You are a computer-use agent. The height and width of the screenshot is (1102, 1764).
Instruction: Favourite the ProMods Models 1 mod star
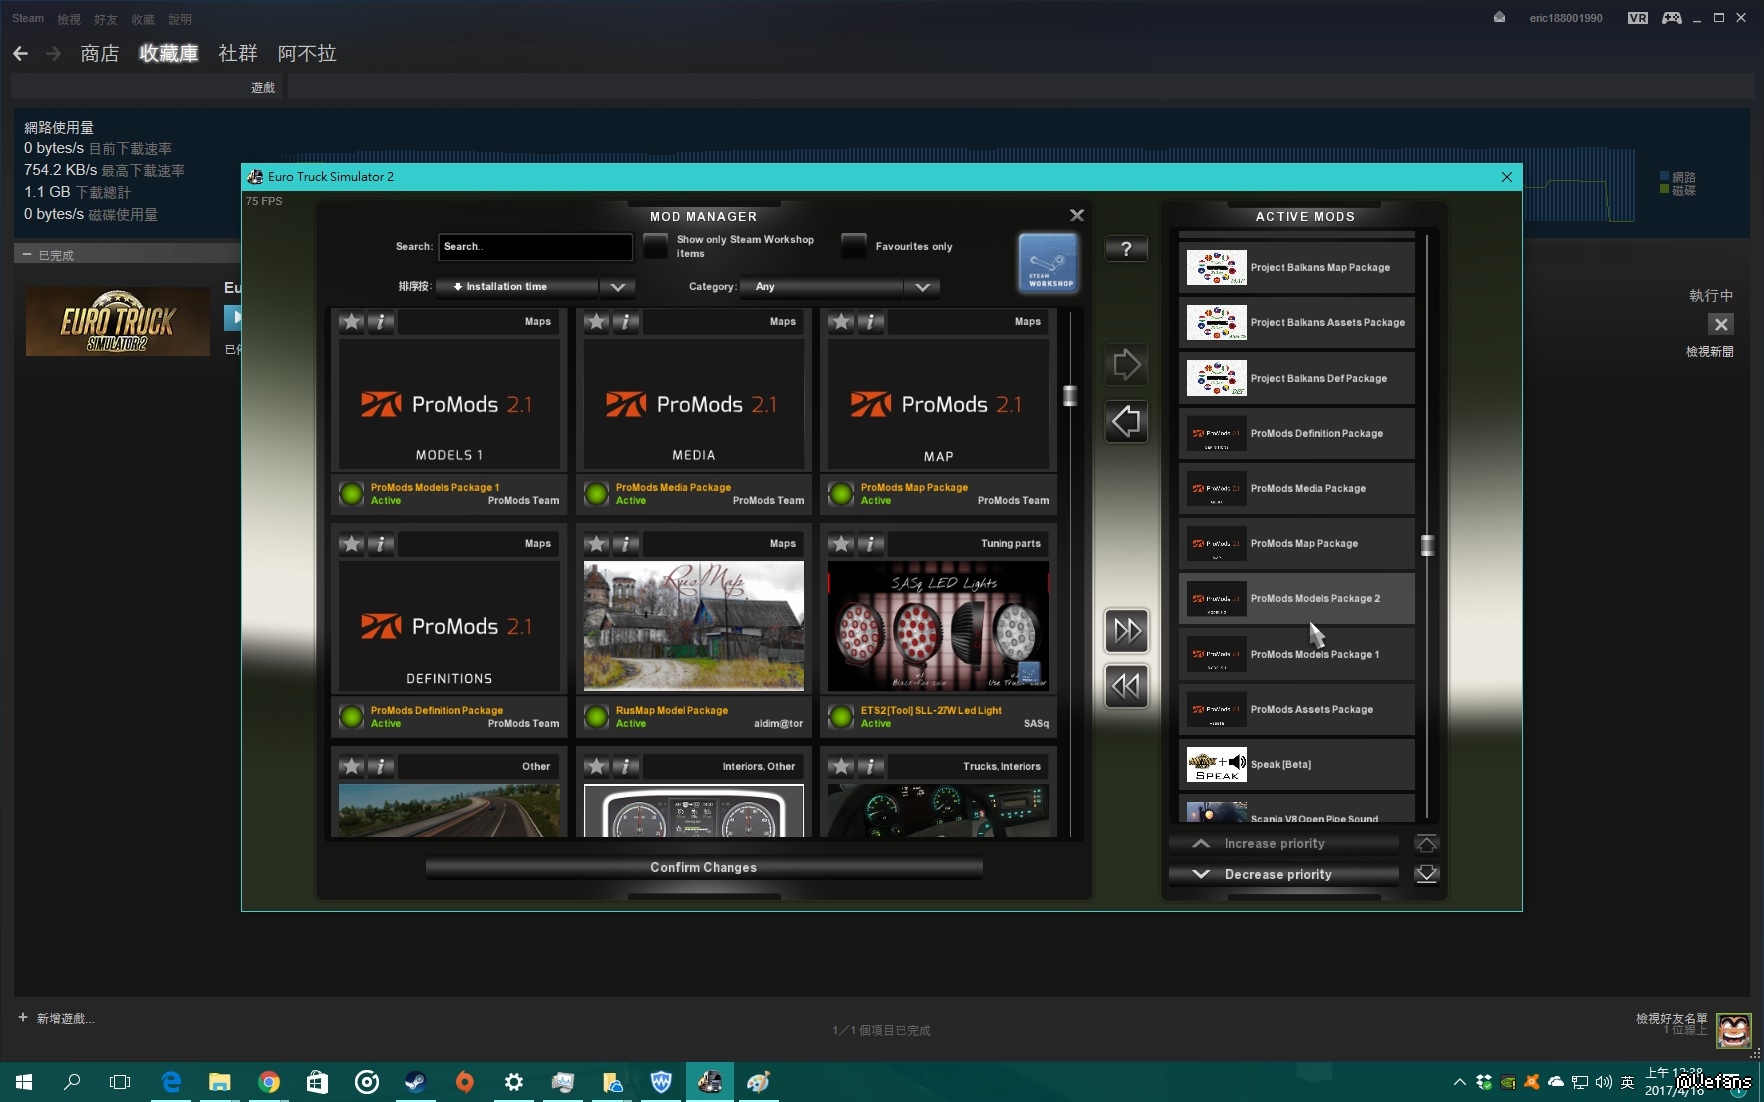(352, 321)
